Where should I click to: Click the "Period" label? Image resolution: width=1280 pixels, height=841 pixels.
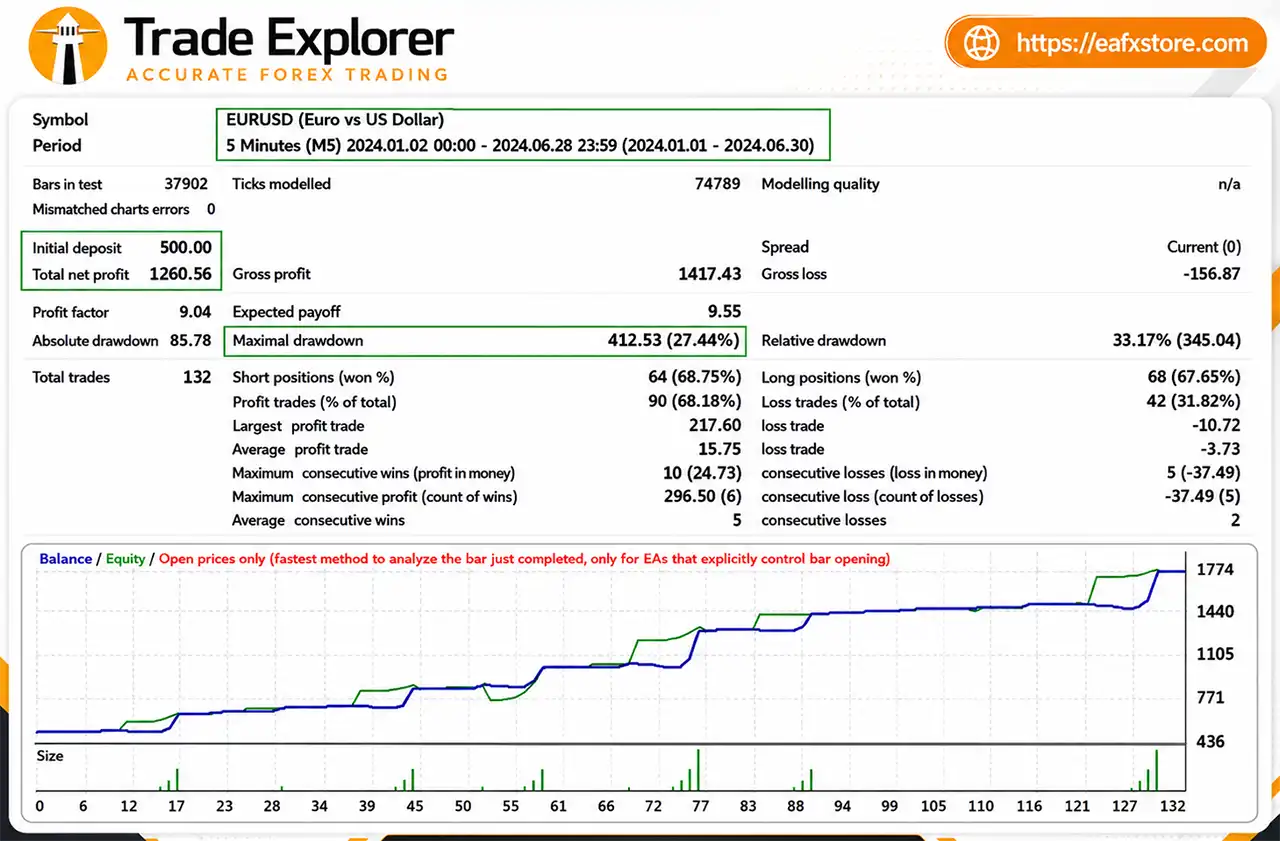57,146
